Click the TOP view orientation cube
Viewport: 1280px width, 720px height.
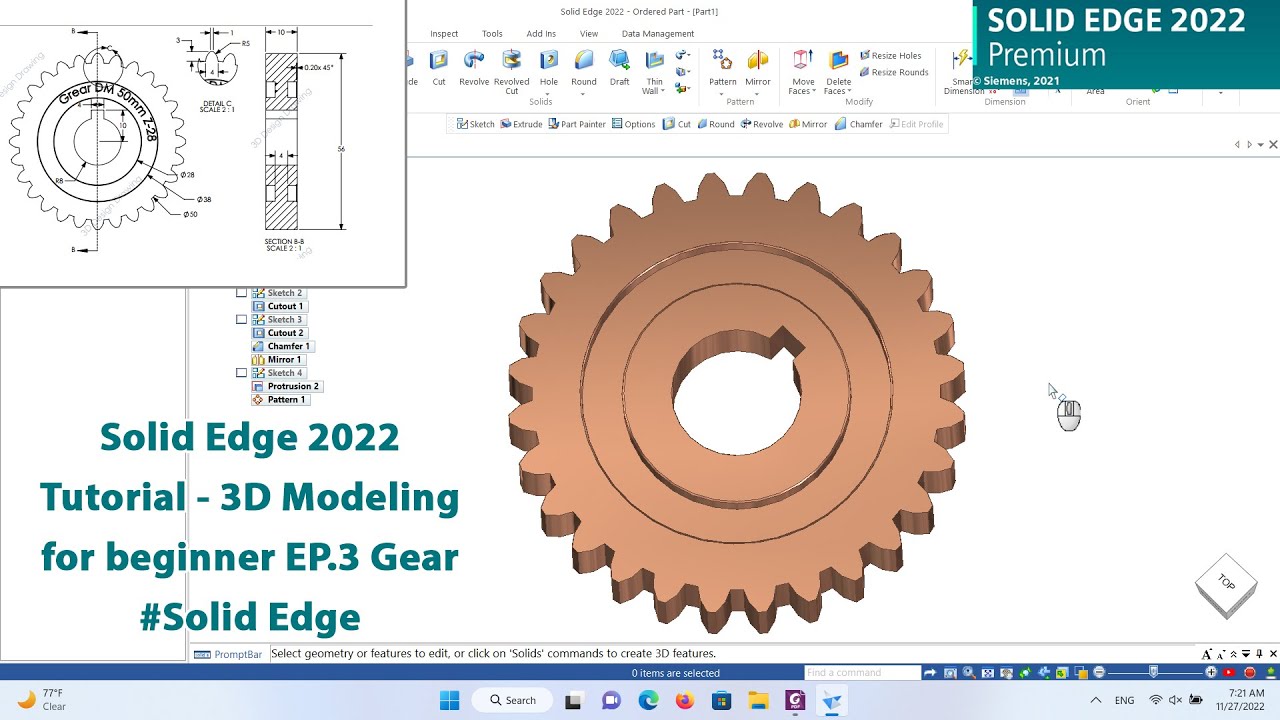pyautogui.click(x=1226, y=584)
